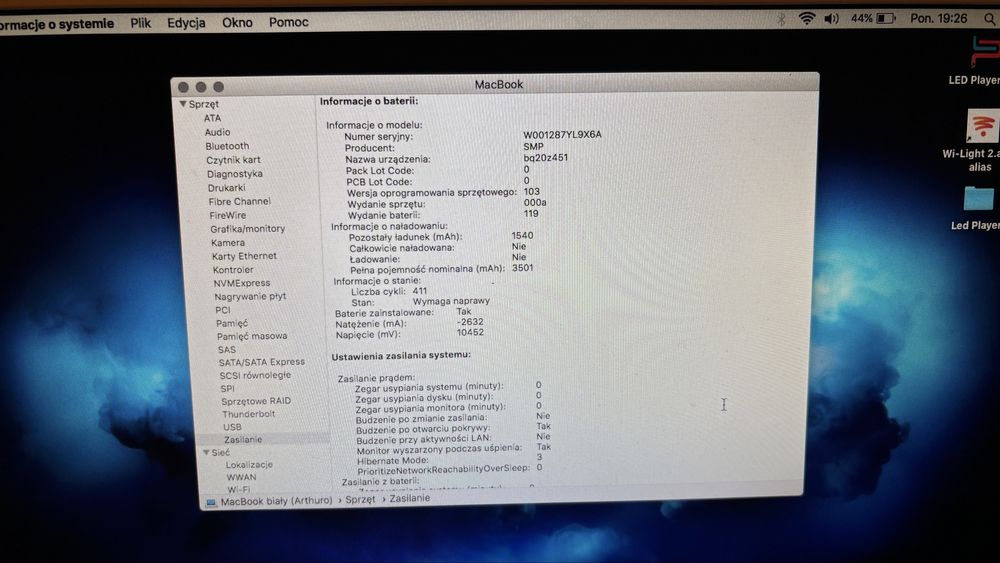Open the Plik menu
The width and height of the screenshot is (1000, 563).
[x=140, y=23]
